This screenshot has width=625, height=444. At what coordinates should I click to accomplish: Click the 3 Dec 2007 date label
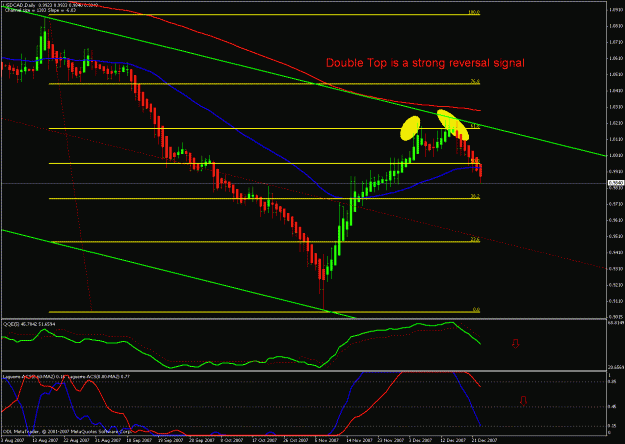click(421, 440)
